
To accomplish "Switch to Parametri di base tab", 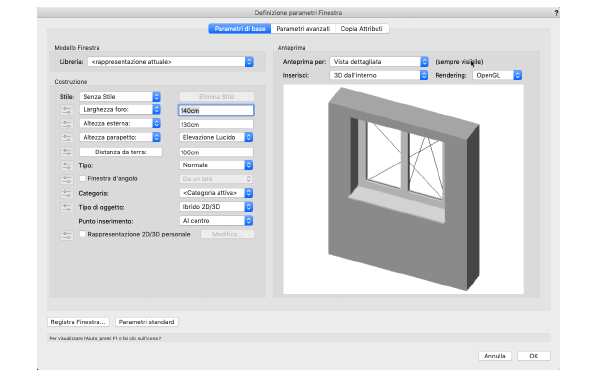I will tap(240, 29).
